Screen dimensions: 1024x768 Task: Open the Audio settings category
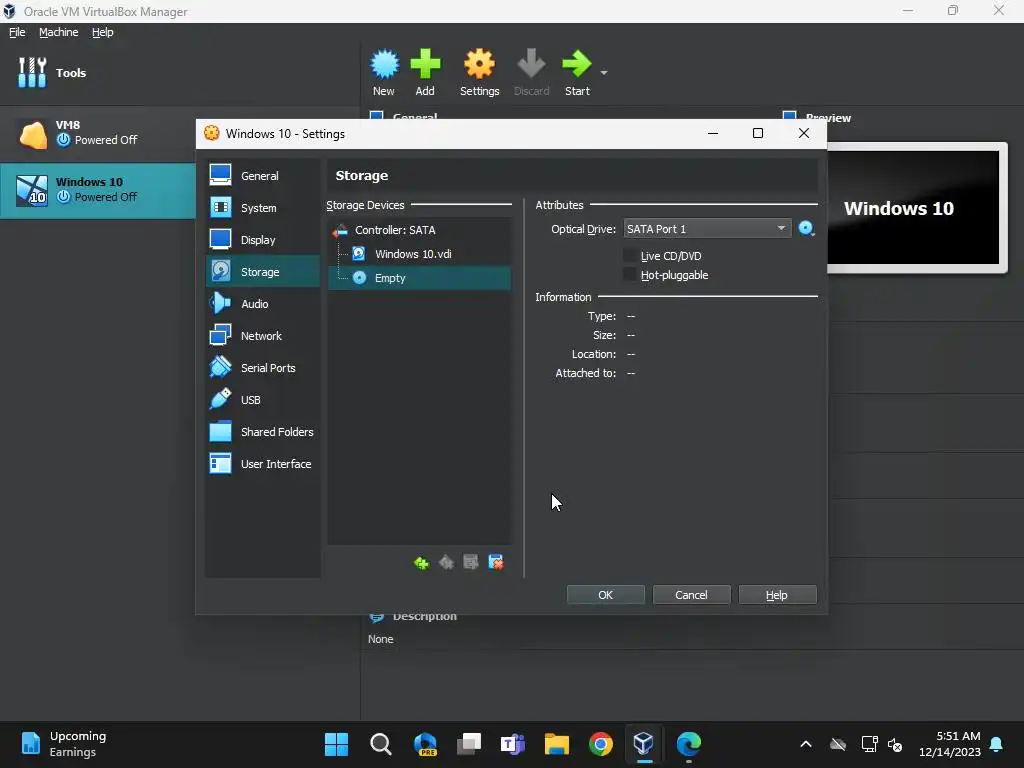[x=263, y=304]
